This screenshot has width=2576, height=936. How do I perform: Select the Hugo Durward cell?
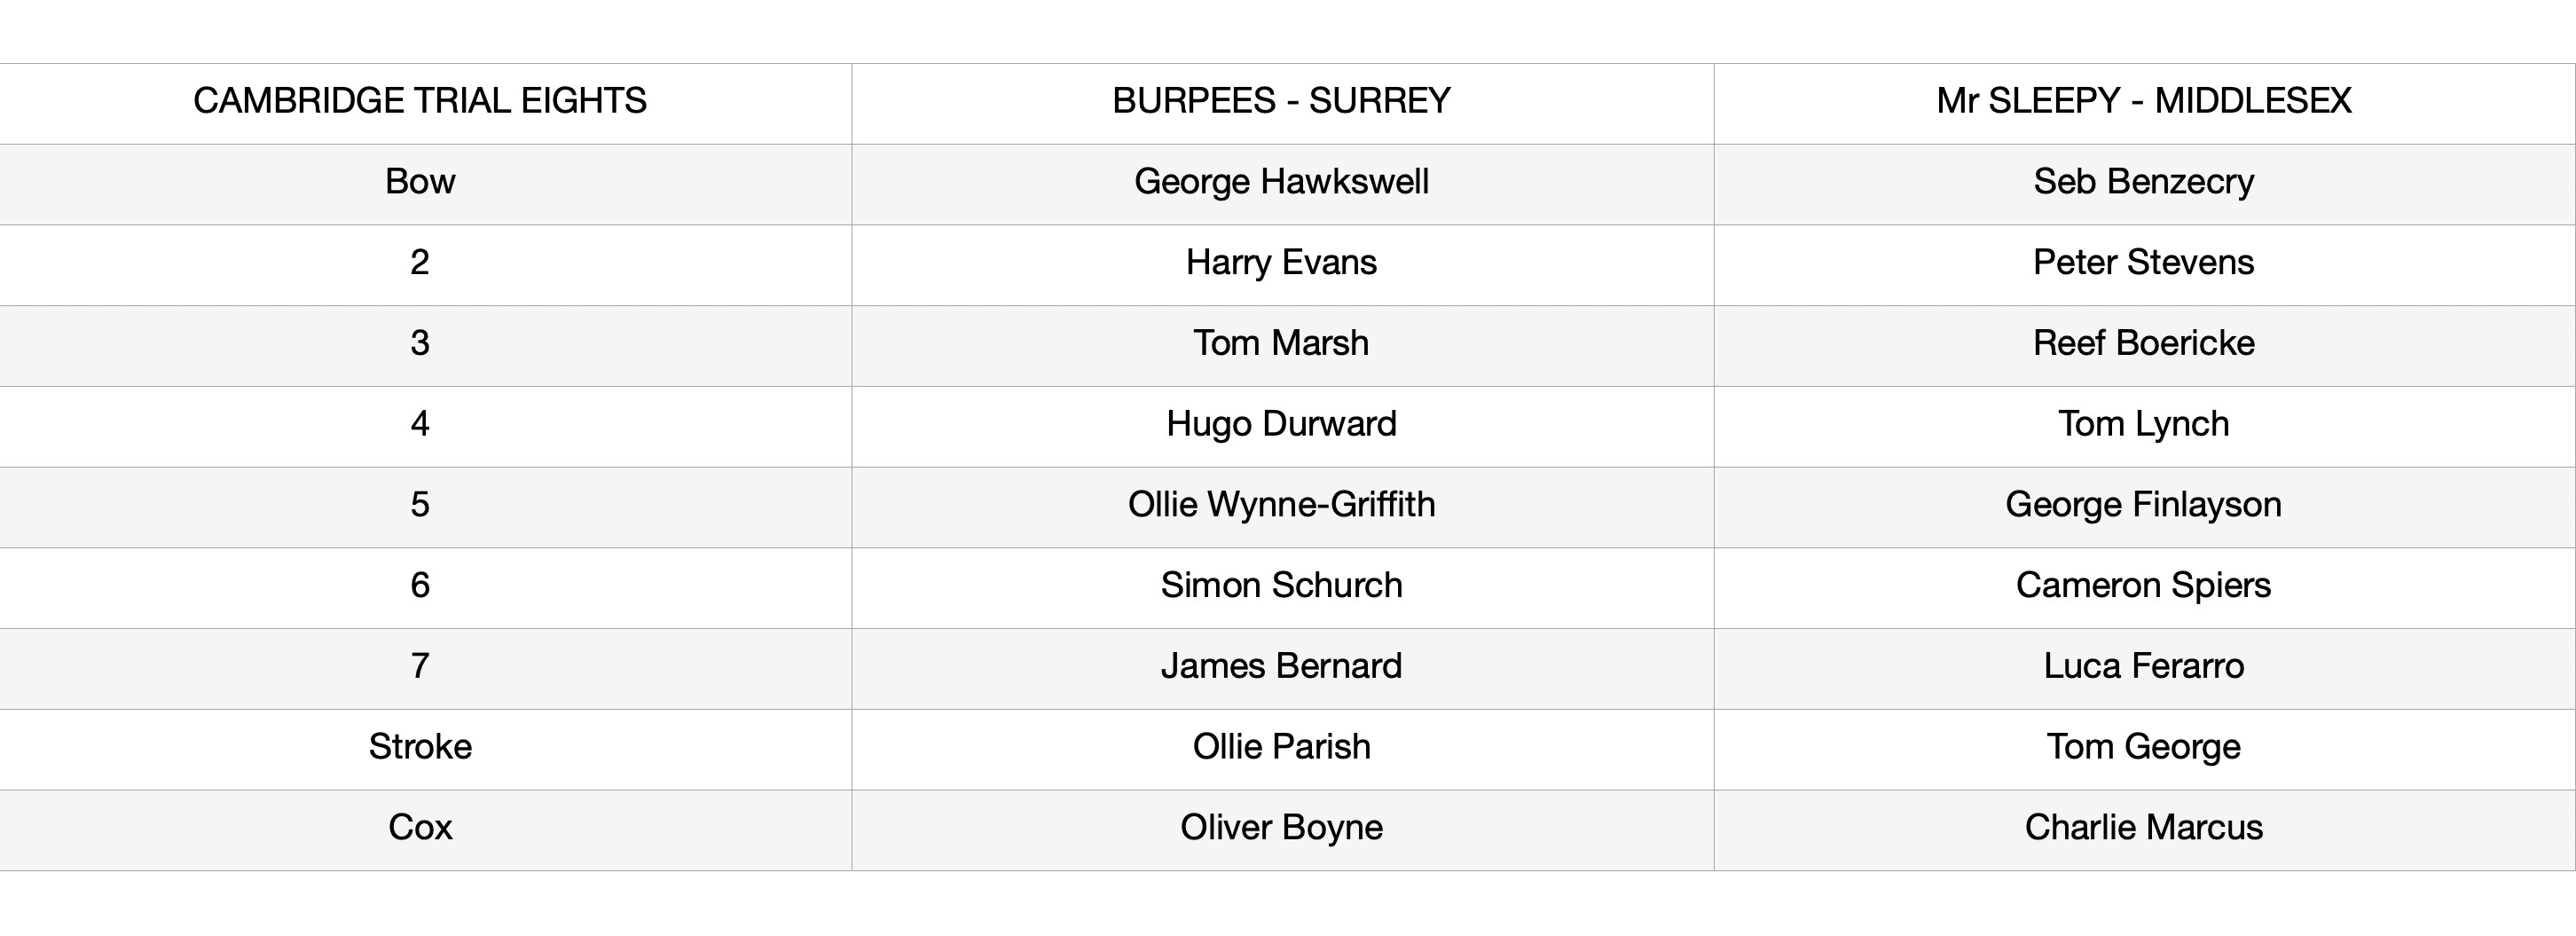tap(1281, 424)
